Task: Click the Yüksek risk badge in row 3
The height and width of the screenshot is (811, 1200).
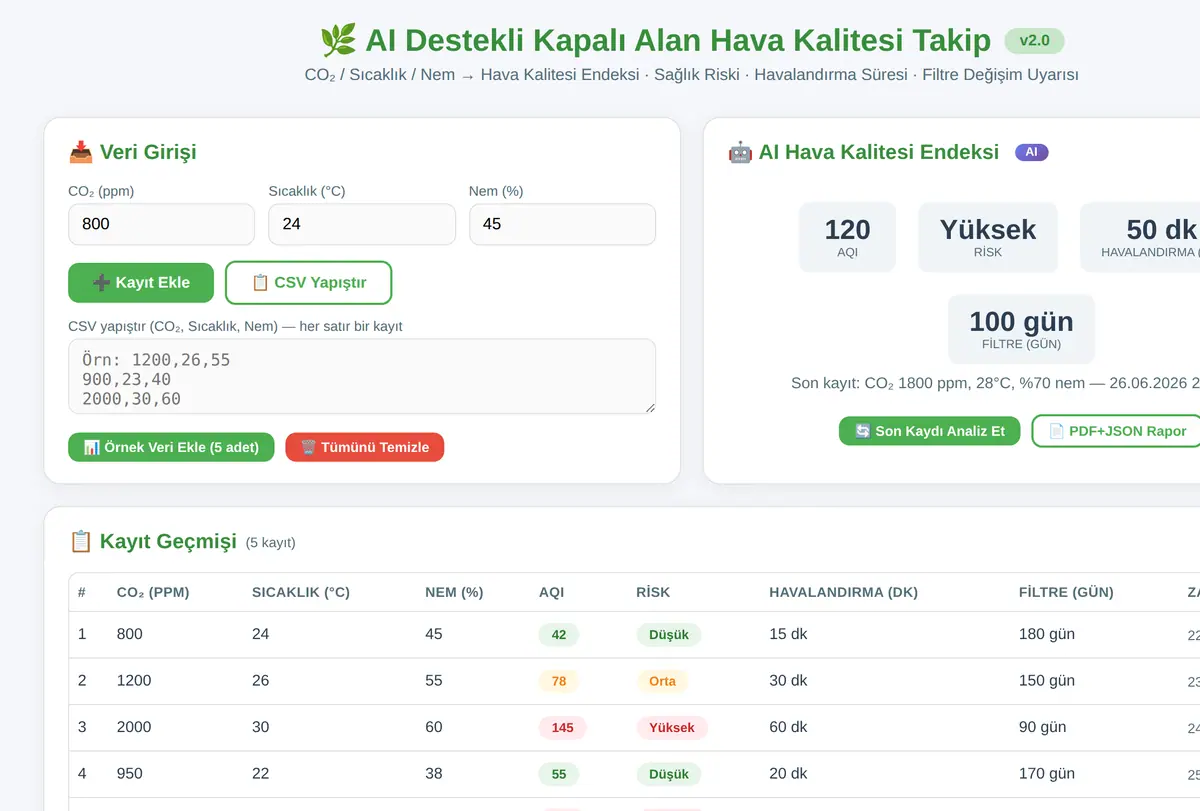Action: 672,728
